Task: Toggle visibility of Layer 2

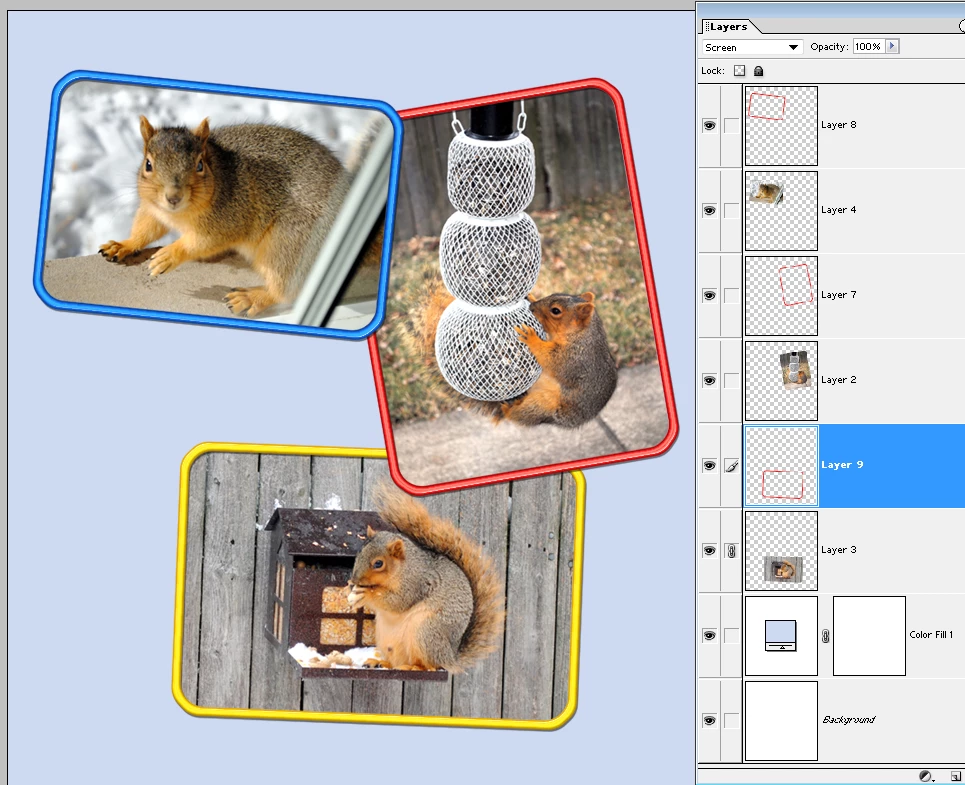Action: (x=710, y=380)
